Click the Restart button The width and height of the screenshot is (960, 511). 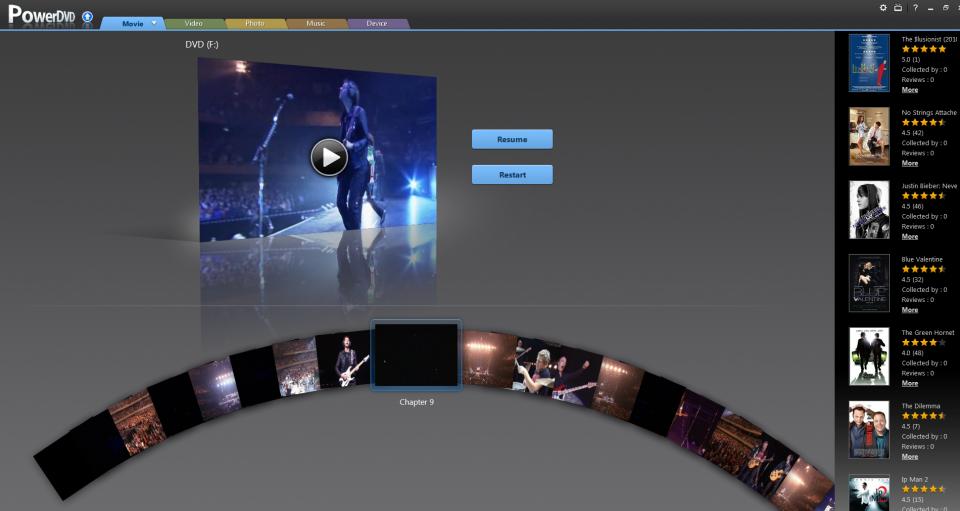click(x=512, y=175)
